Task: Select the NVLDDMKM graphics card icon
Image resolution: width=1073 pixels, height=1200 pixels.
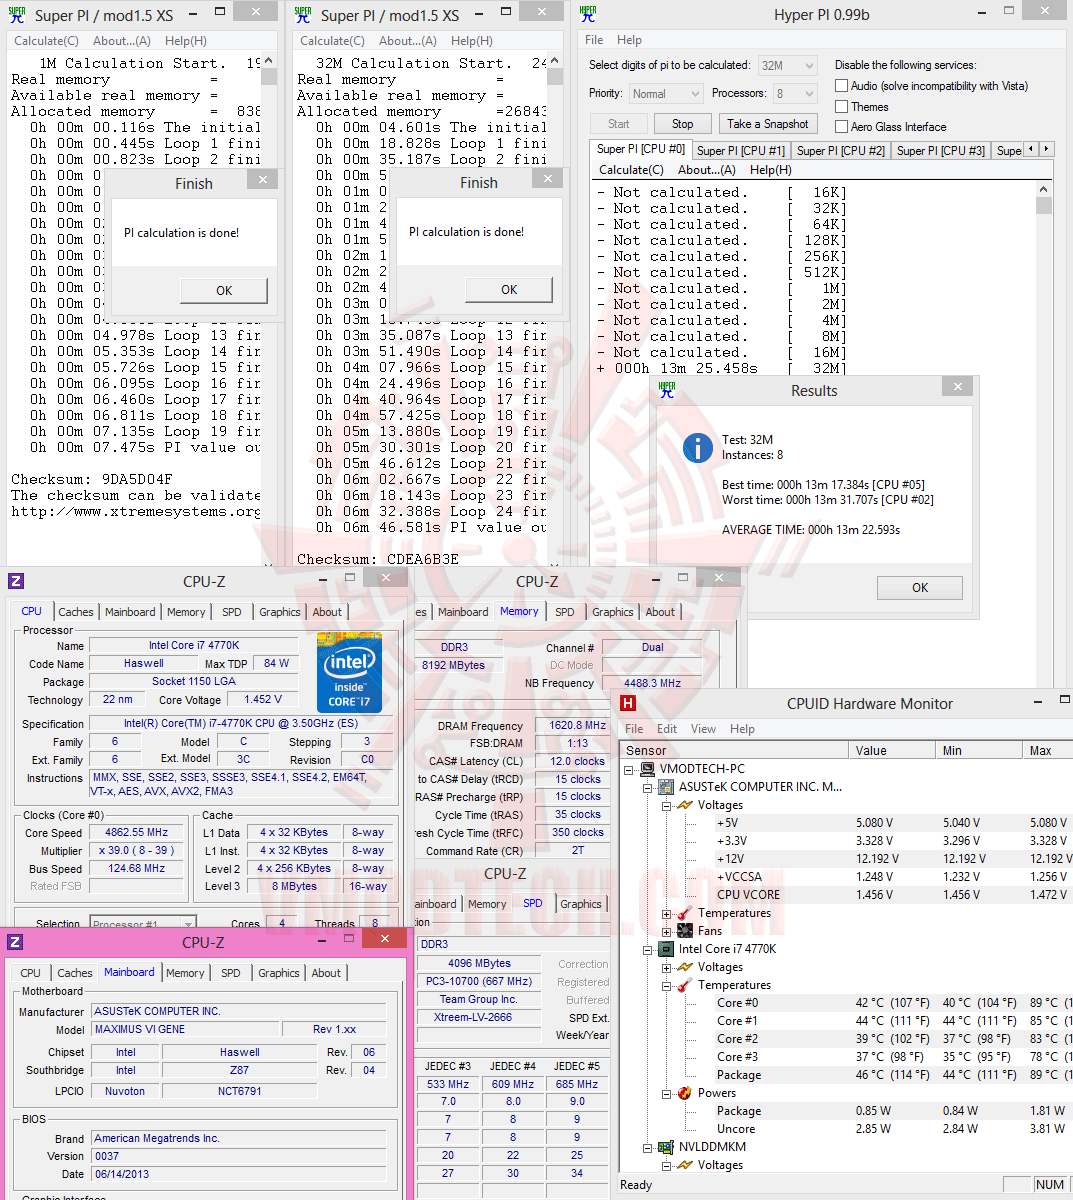Action: coord(667,1147)
